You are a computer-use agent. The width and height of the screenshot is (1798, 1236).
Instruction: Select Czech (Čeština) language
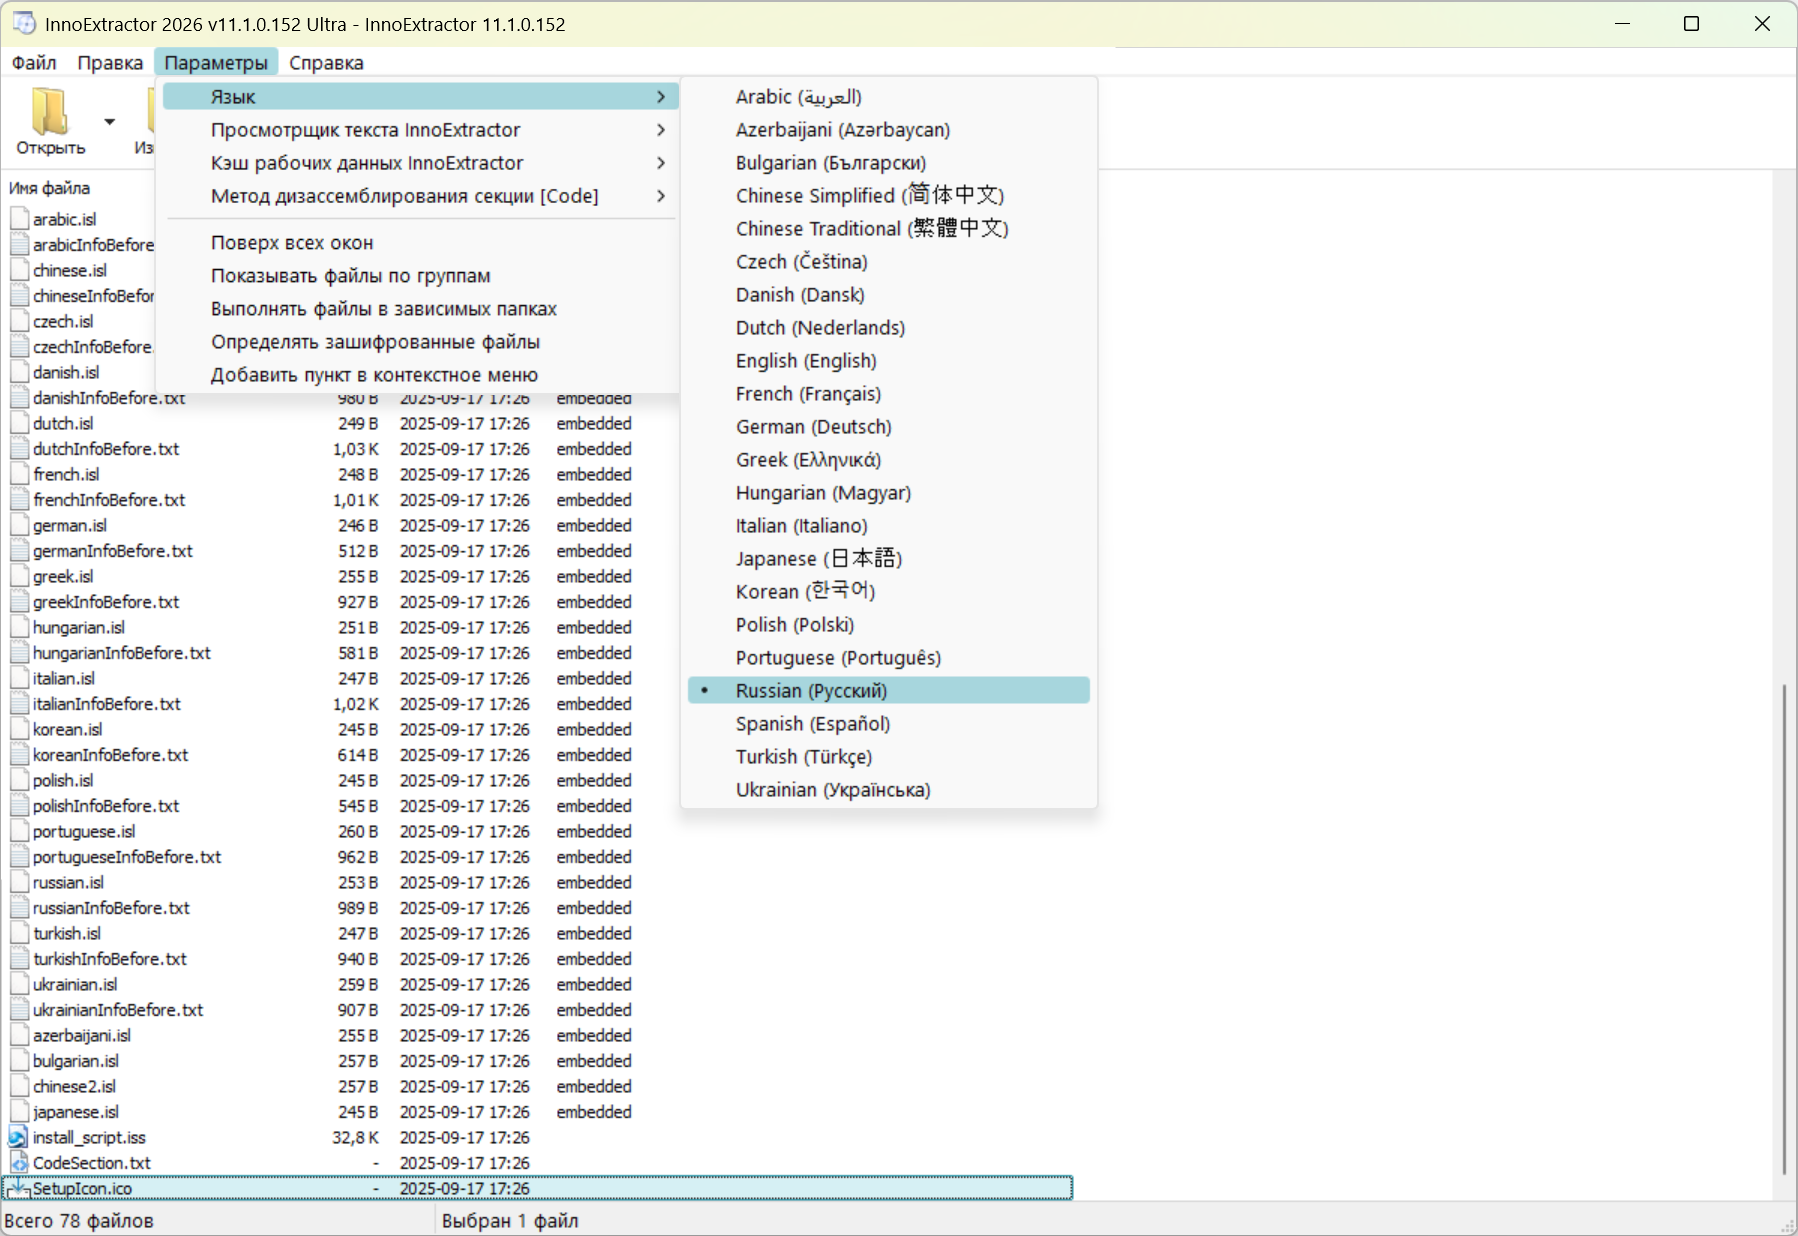[x=889, y=262]
